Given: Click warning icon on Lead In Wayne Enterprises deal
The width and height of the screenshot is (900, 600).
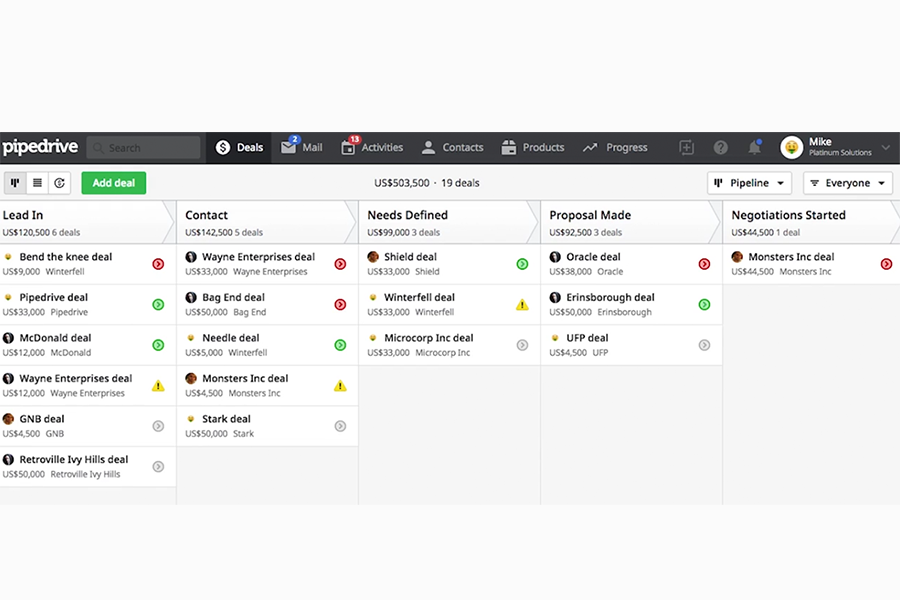Looking at the screenshot, I should (158, 386).
